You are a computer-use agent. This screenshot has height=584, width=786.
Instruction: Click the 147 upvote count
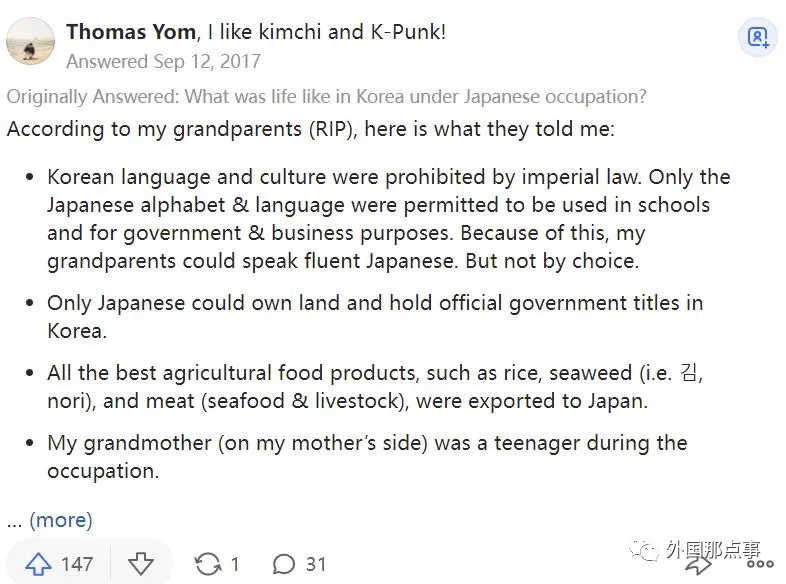[77, 564]
